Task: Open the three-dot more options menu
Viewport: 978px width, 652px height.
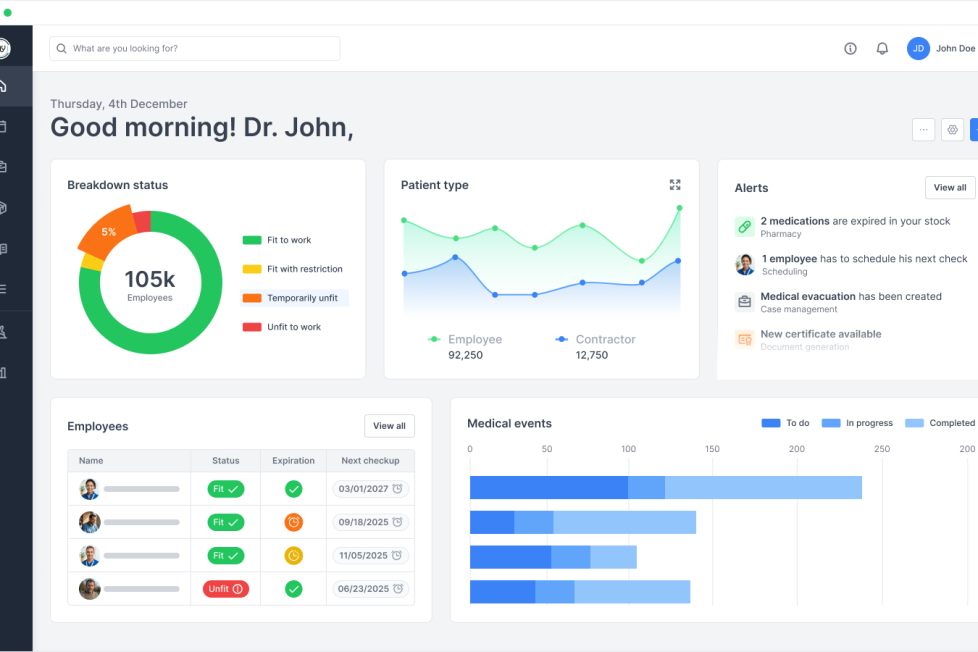Action: coord(923,130)
